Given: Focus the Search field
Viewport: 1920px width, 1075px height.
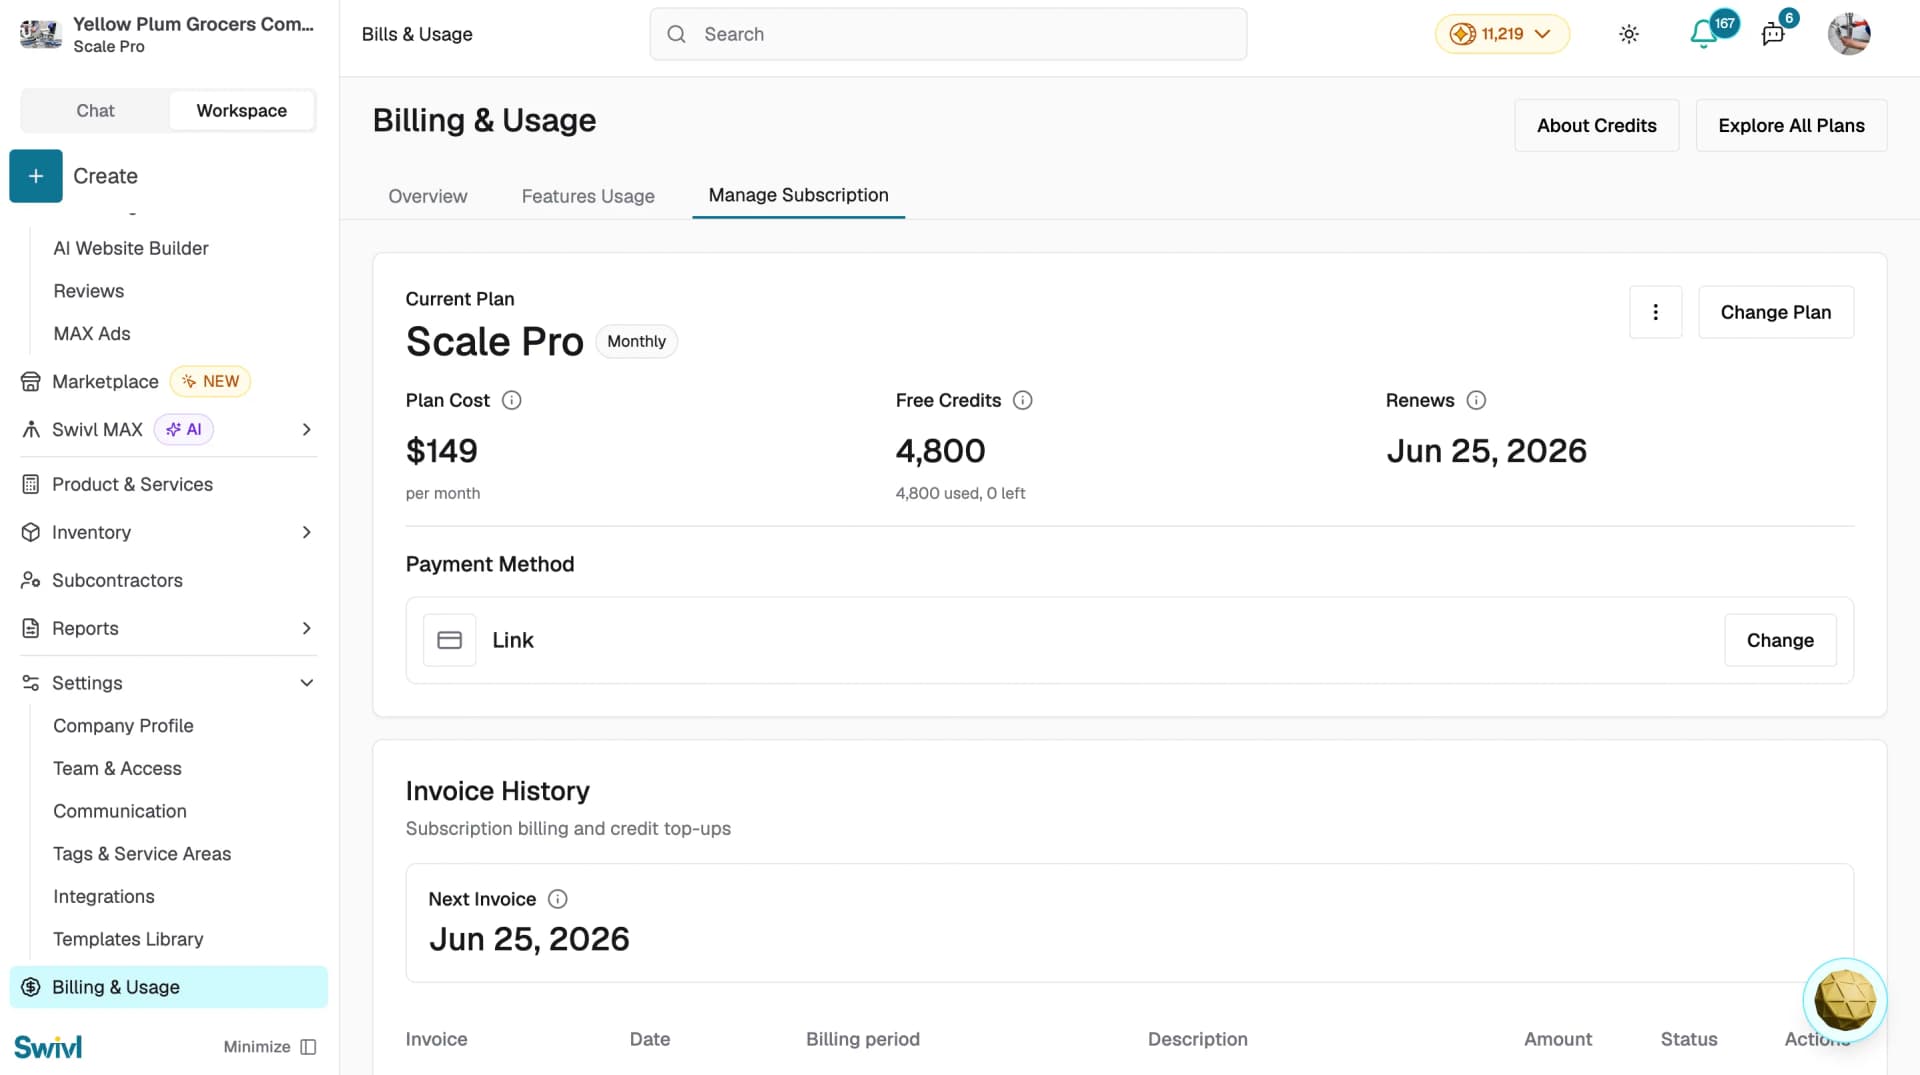Looking at the screenshot, I should tap(948, 34).
